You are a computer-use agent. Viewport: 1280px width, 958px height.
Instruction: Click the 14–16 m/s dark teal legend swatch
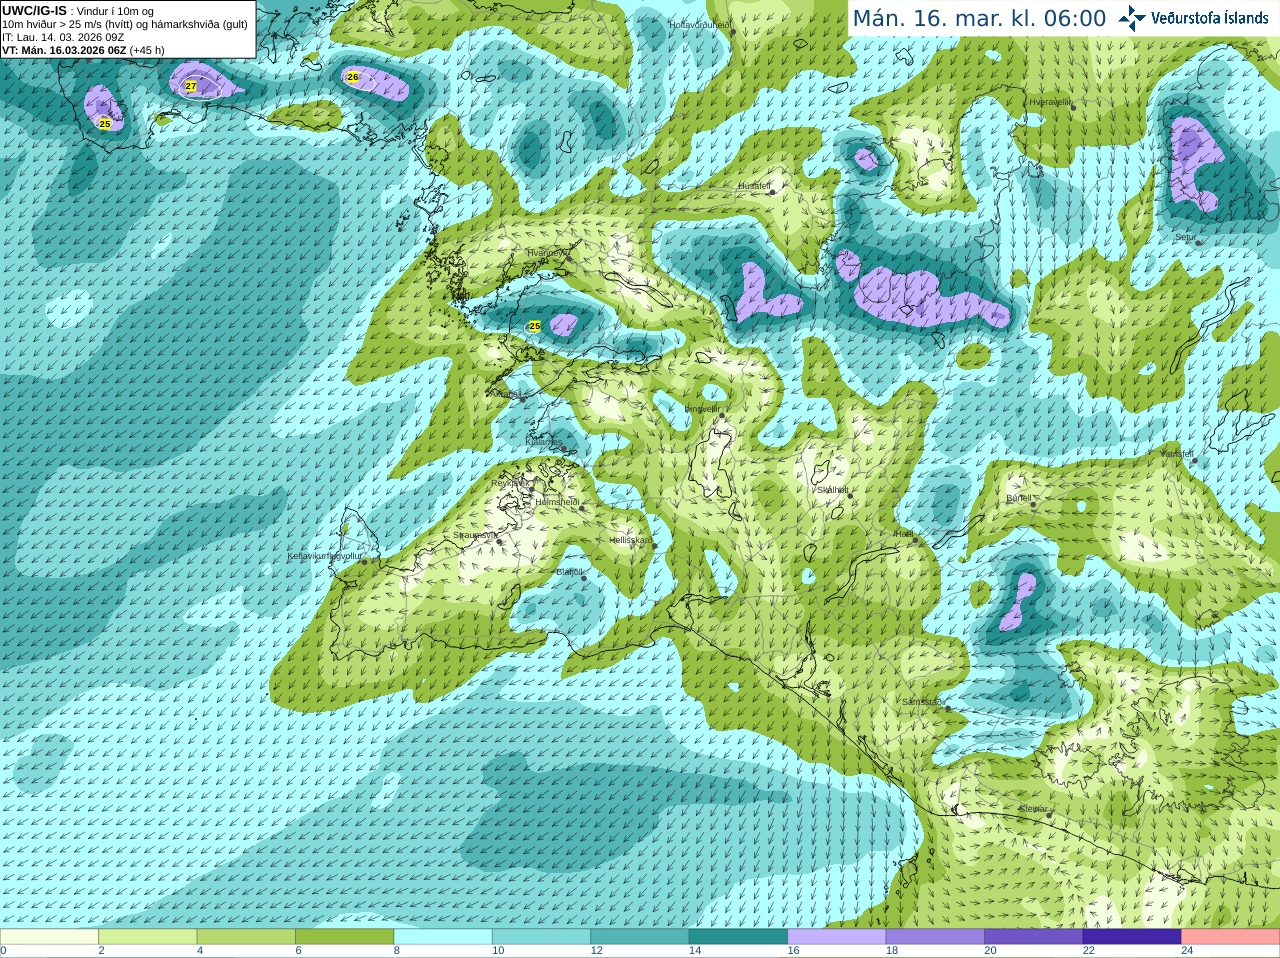(x=738, y=937)
